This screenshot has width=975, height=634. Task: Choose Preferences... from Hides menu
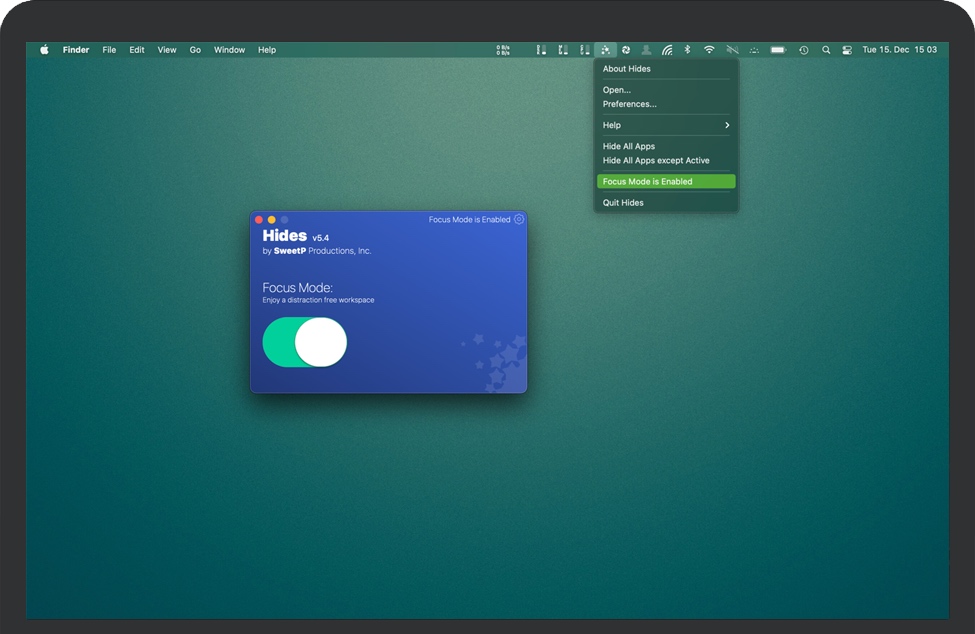click(x=666, y=104)
